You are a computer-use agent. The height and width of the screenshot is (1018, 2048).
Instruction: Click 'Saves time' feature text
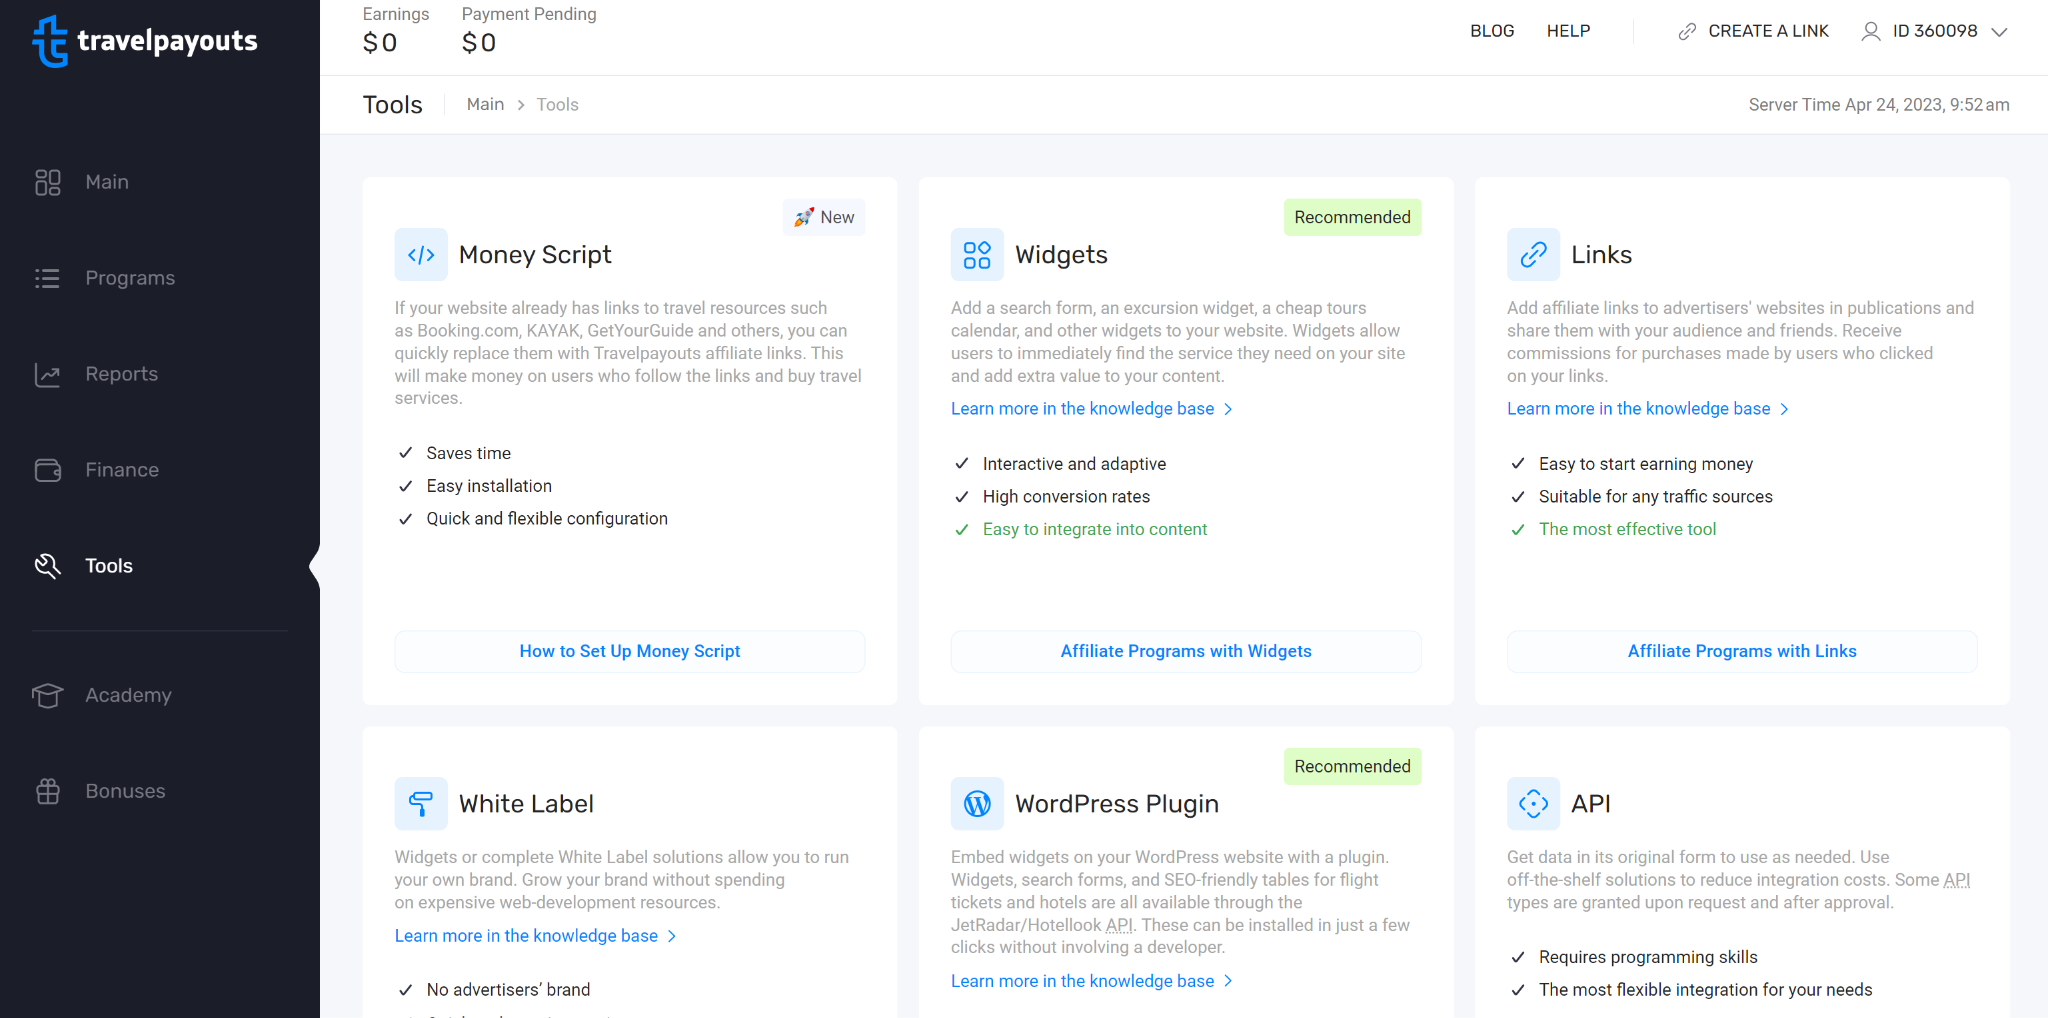[468, 453]
